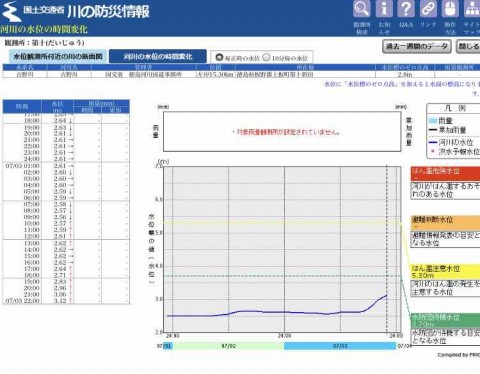
Task: Click the past one week data button
Action: coord(417,46)
